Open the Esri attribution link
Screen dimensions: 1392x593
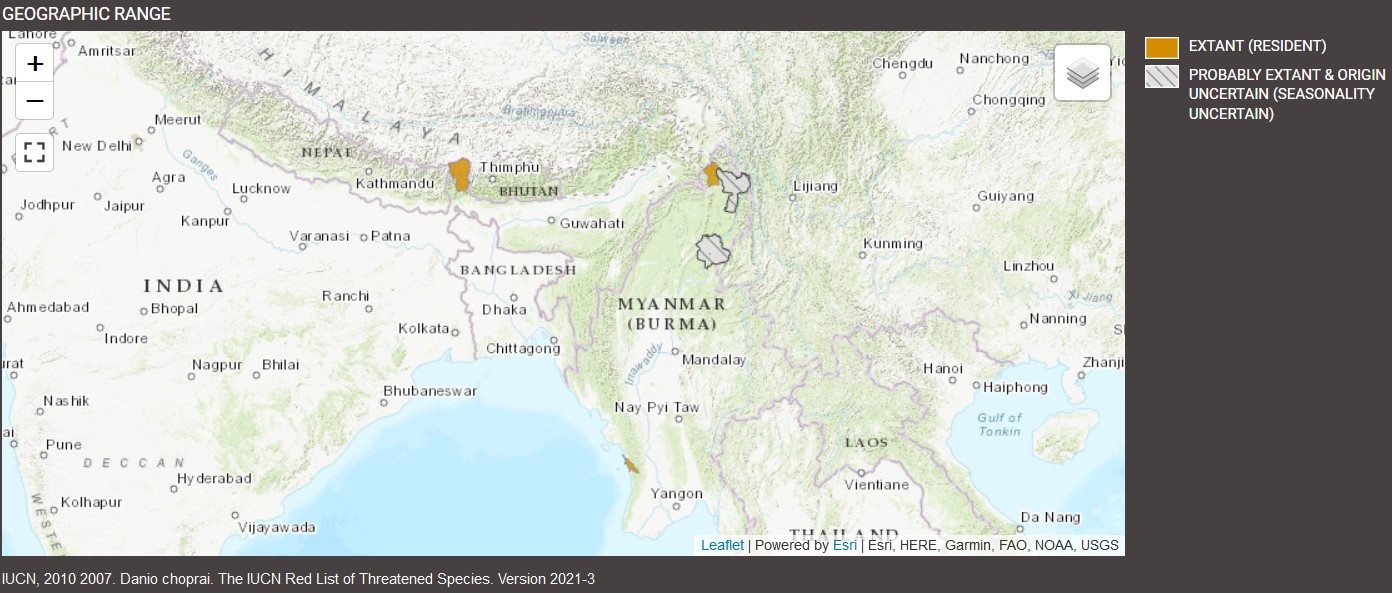click(x=844, y=545)
